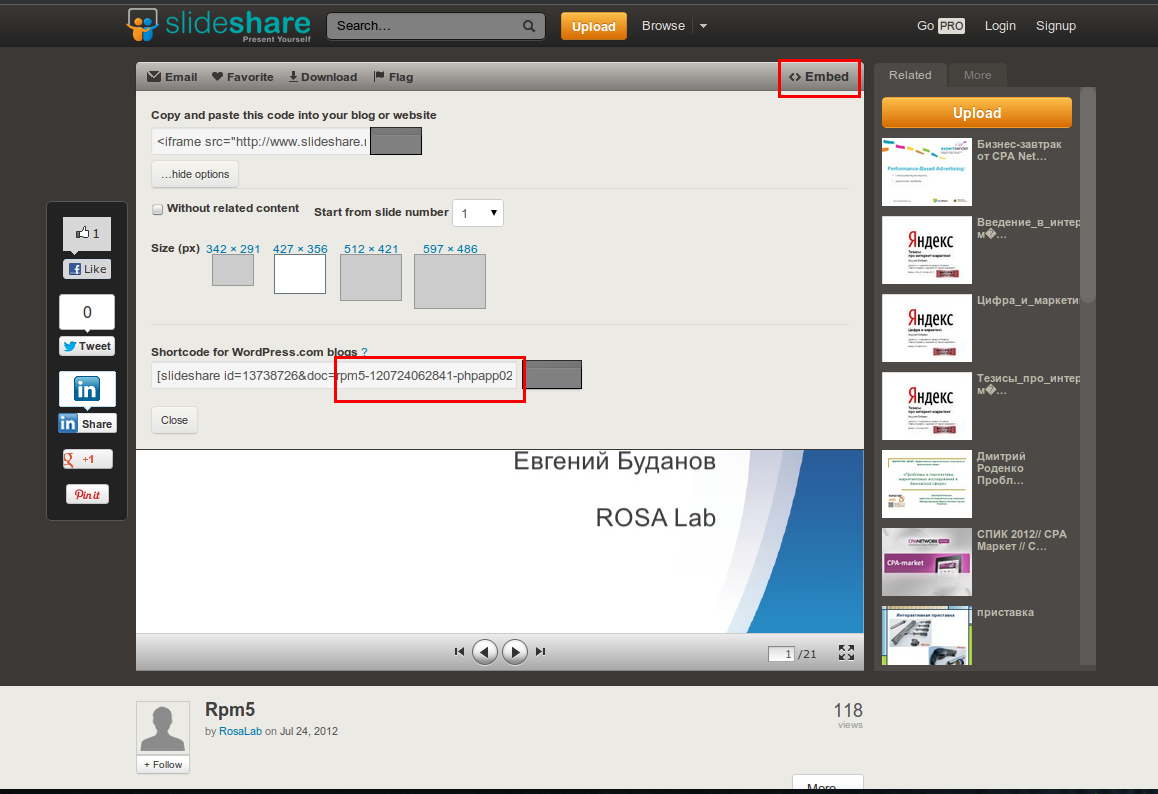Click the slide number field
This screenshot has height=794, width=1158.
coord(781,654)
